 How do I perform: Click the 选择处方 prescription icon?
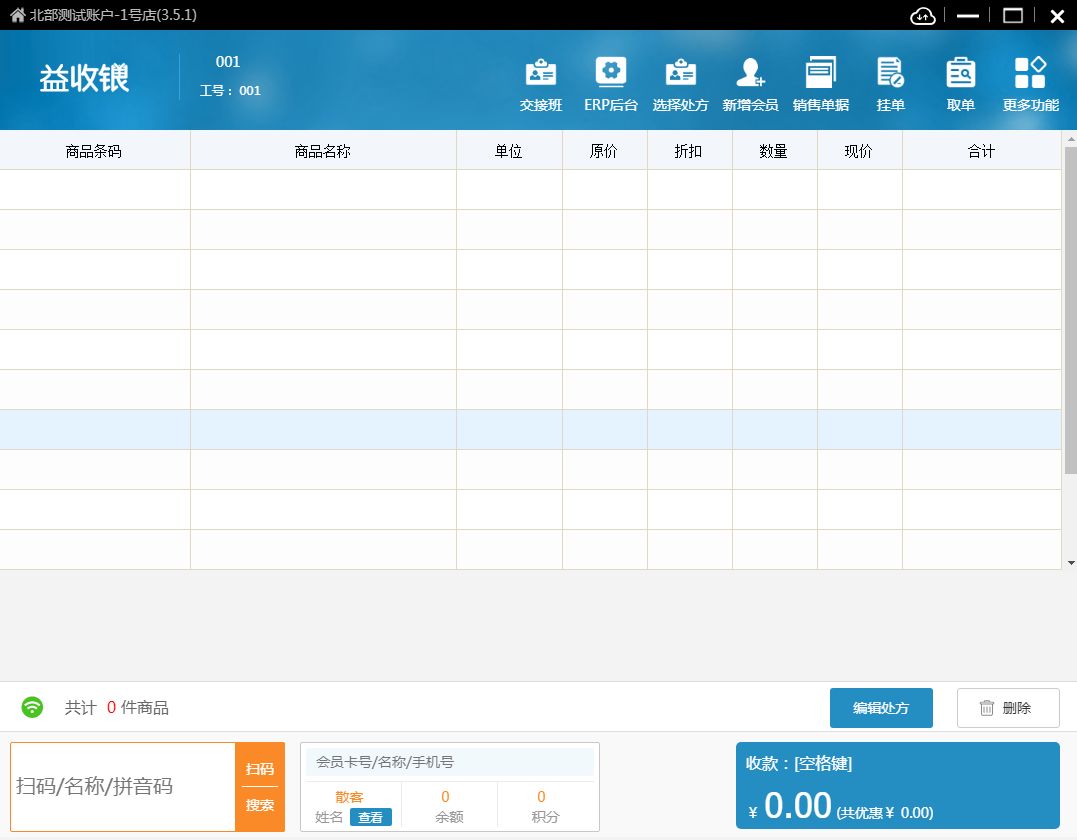click(681, 84)
